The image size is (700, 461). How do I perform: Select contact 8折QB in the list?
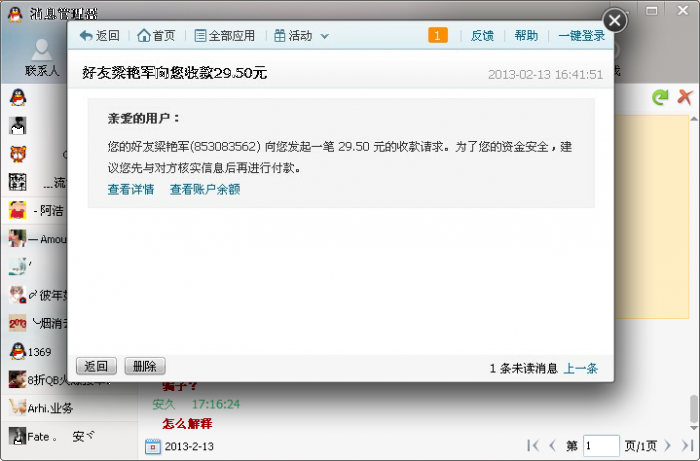(x=34, y=380)
